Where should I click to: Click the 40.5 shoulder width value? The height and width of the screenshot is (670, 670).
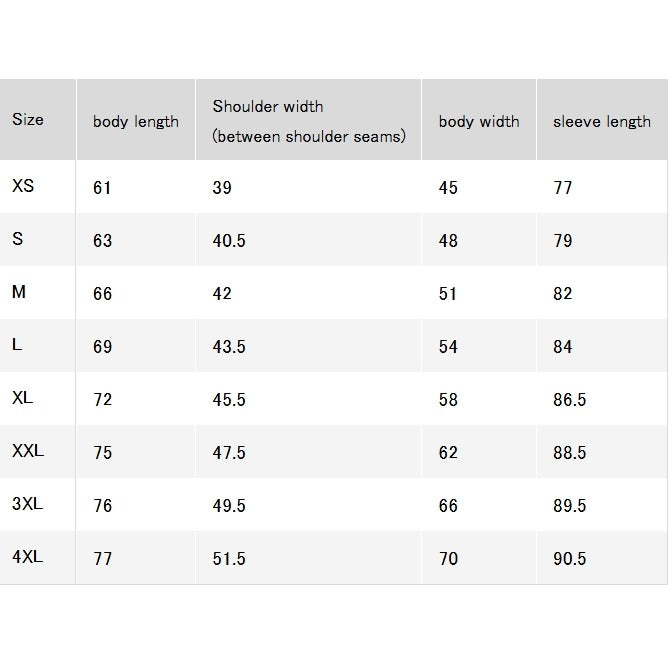pyautogui.click(x=229, y=241)
